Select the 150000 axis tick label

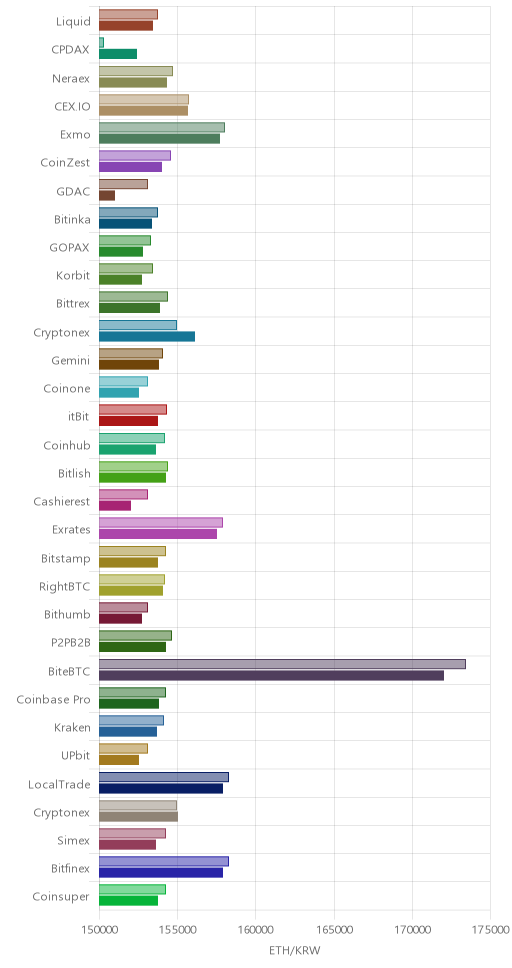click(x=99, y=928)
